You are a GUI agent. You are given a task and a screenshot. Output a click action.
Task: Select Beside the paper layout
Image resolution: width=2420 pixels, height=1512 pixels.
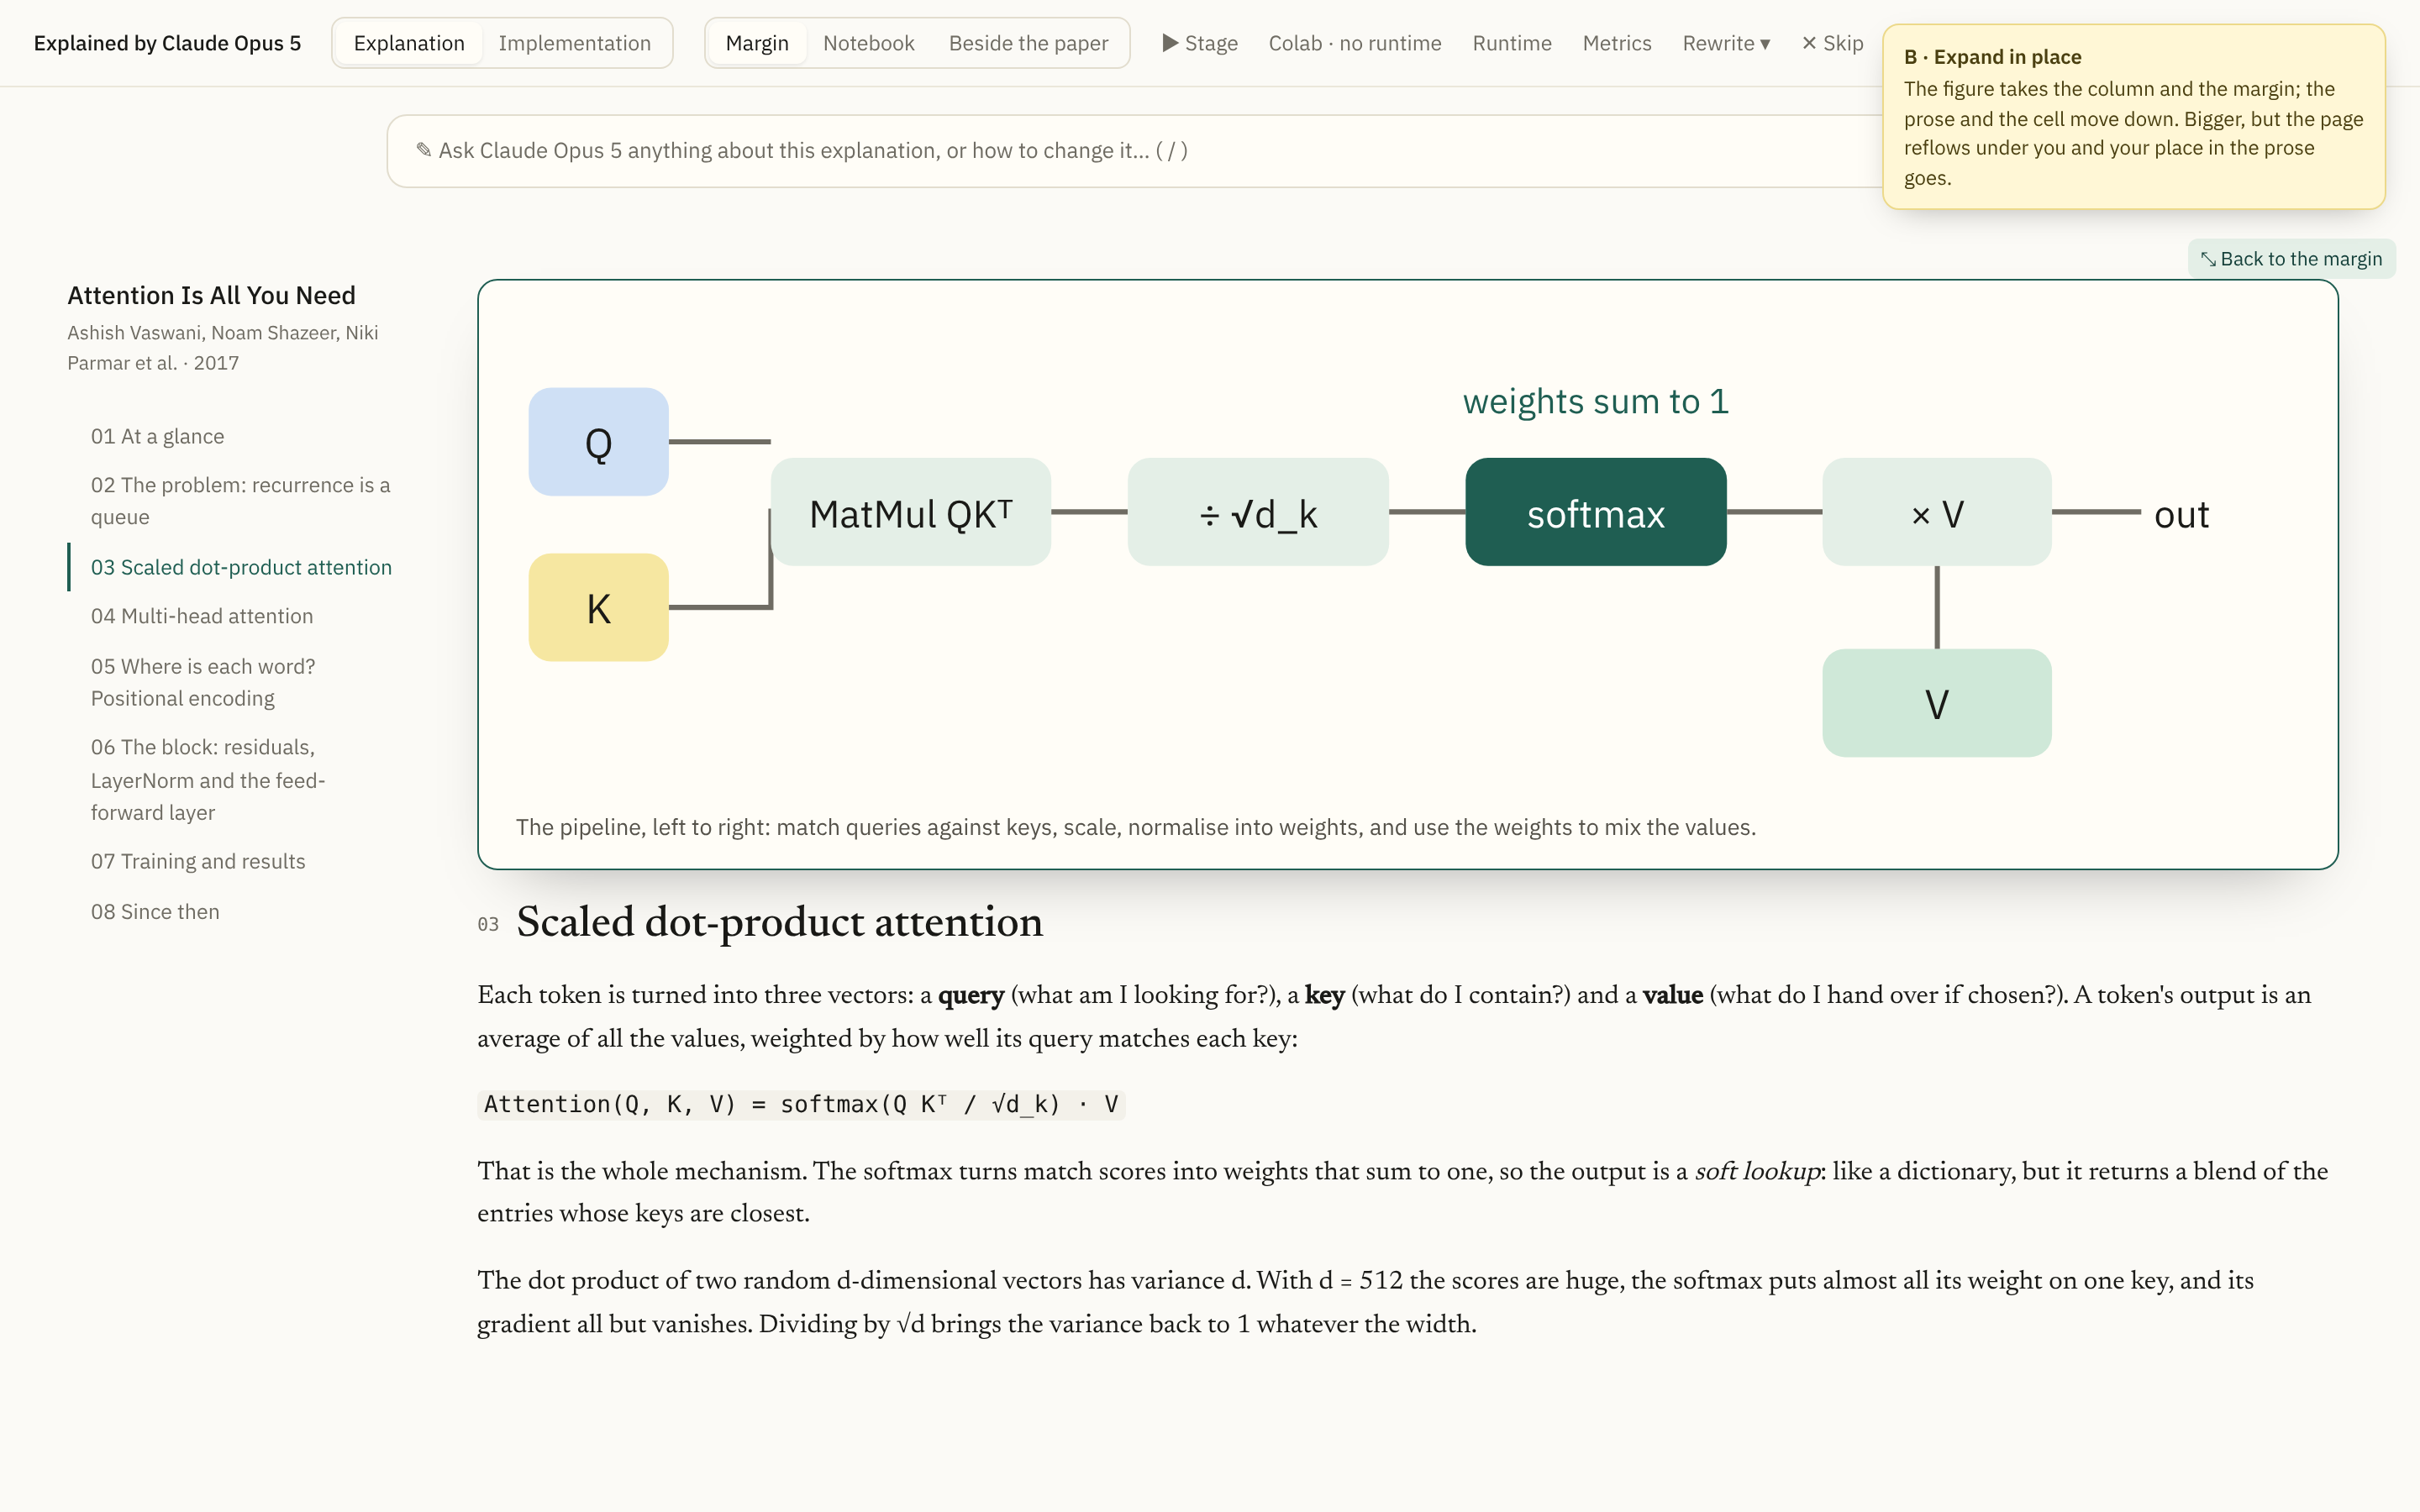(x=1028, y=43)
